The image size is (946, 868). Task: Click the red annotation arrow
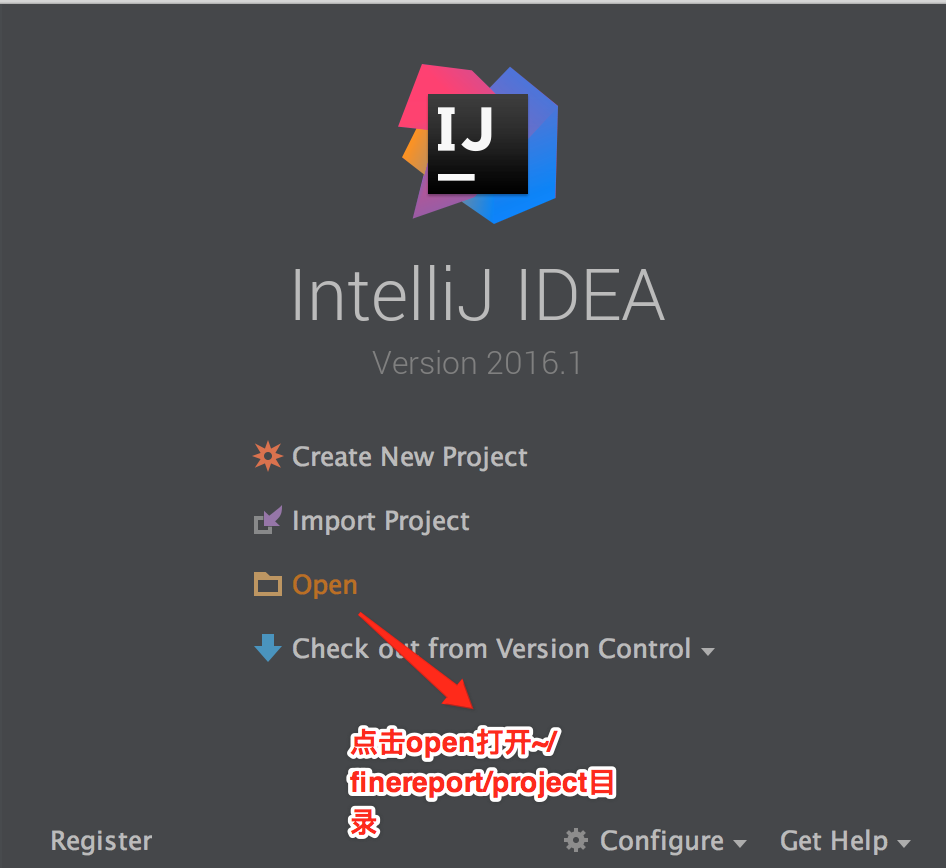pos(416,661)
